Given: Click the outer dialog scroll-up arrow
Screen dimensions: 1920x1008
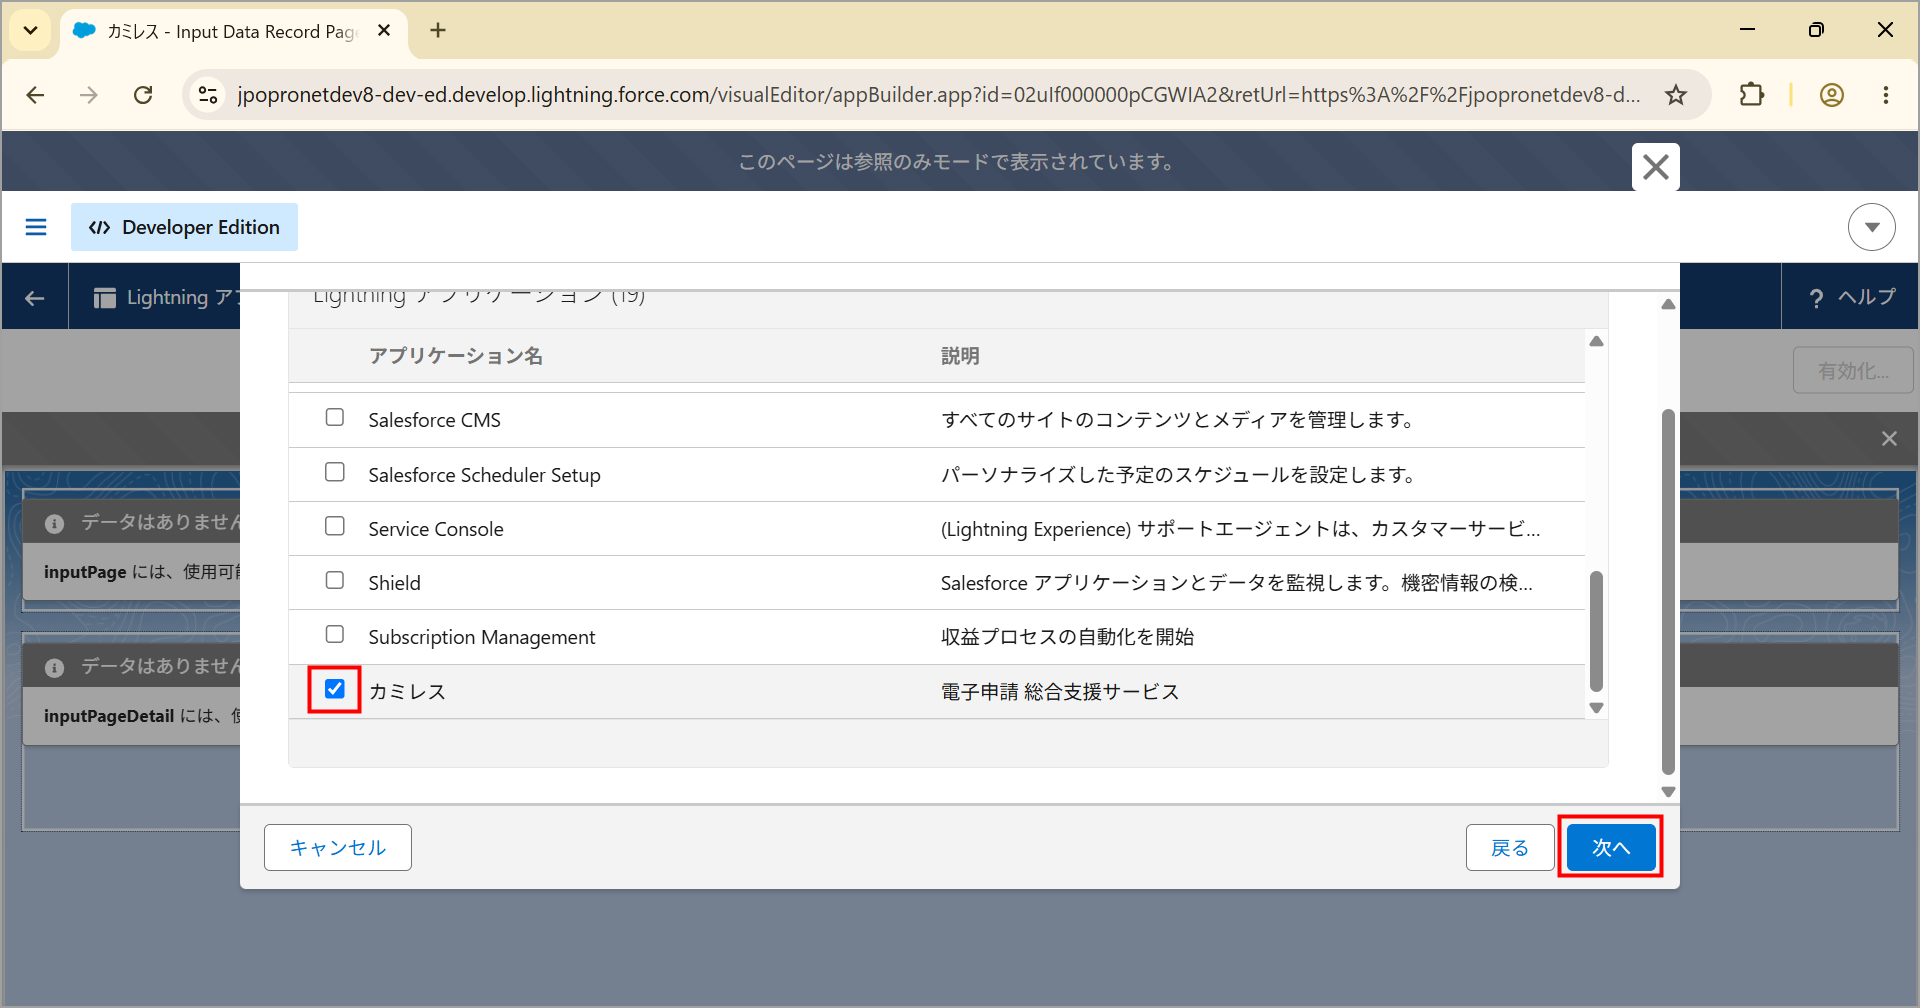Looking at the screenshot, I should pyautogui.click(x=1668, y=304).
